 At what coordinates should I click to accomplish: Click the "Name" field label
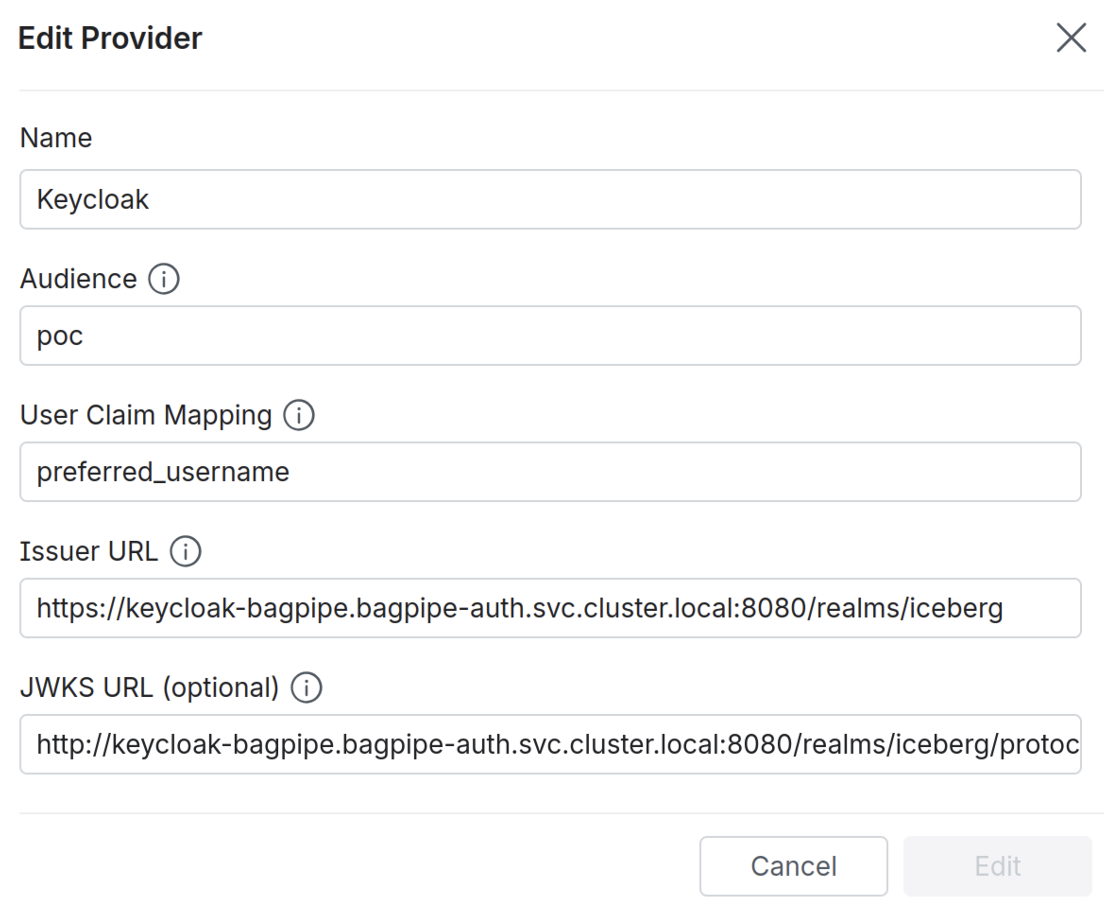56,138
